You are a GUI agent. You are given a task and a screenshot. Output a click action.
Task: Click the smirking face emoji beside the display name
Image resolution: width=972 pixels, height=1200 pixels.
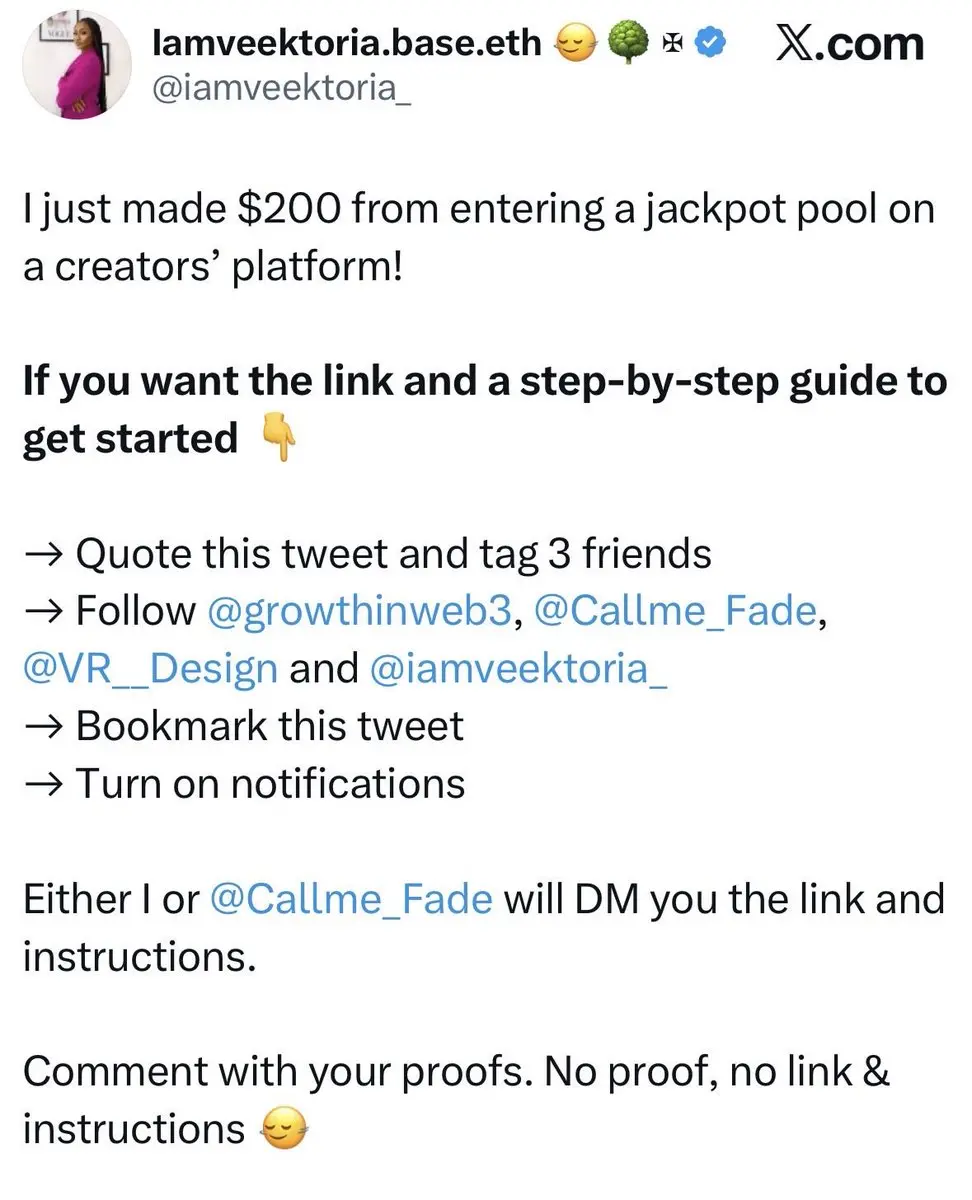[x=577, y=43]
